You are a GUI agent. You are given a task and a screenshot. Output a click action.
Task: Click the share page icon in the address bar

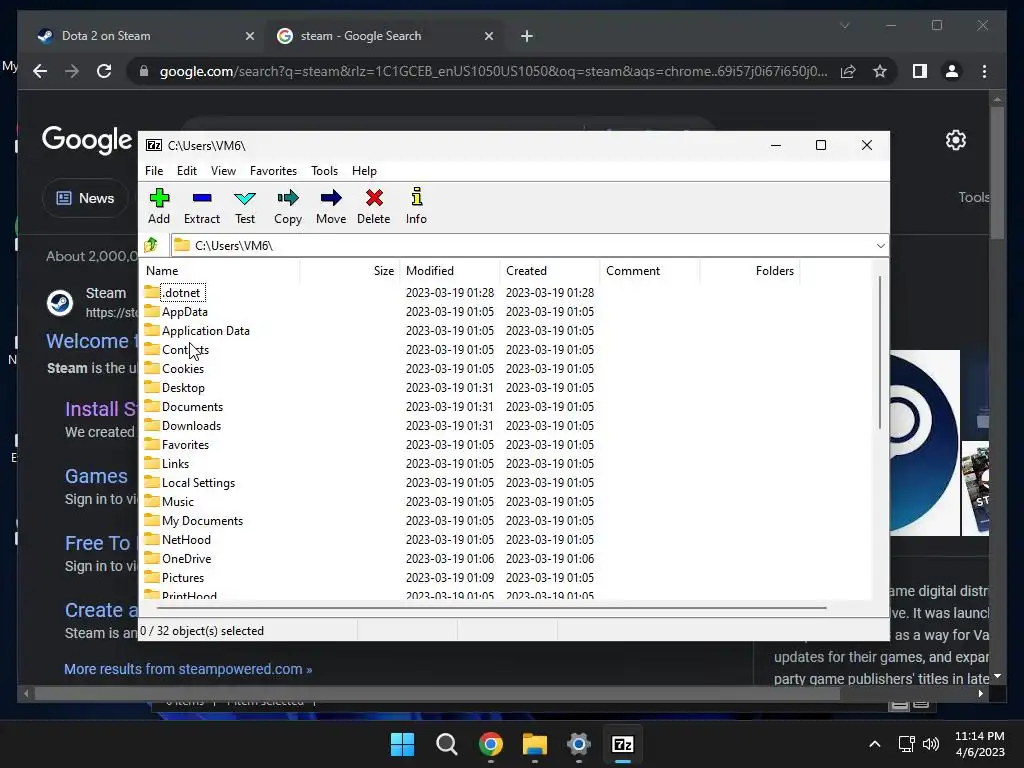848,71
